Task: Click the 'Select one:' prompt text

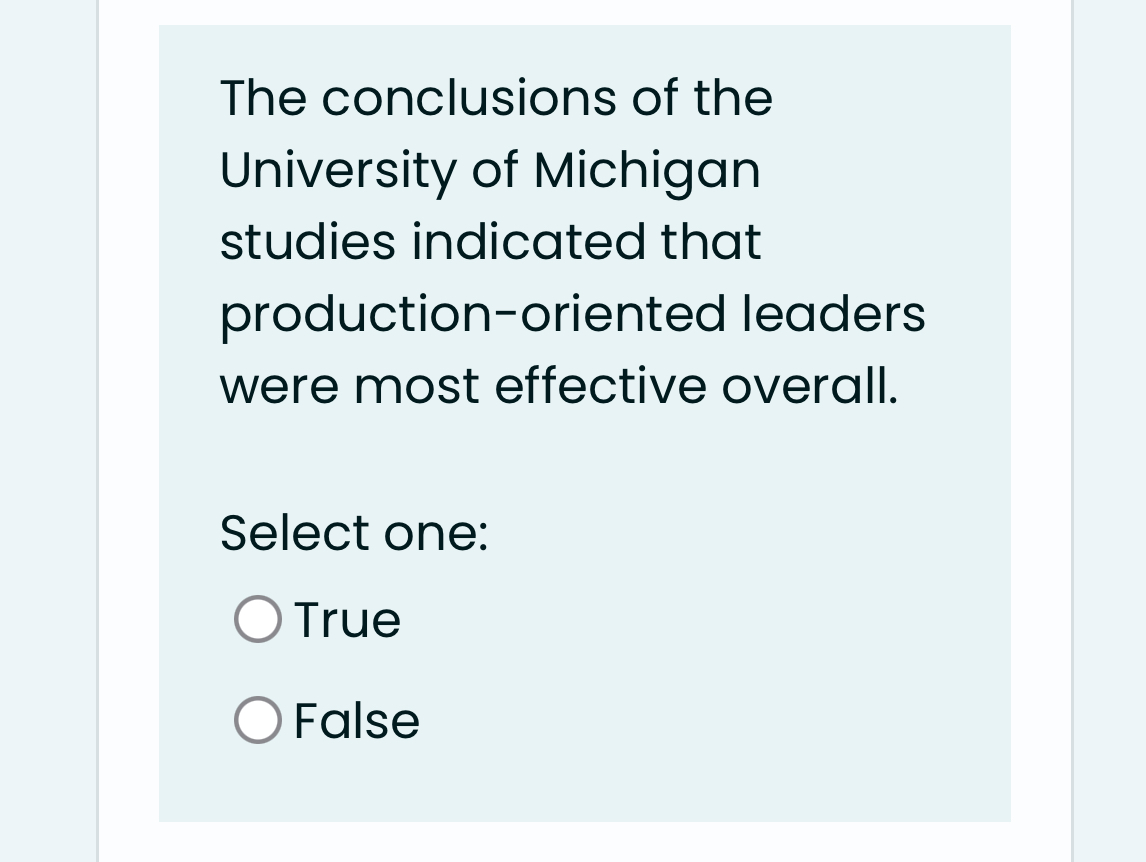Action: (354, 532)
